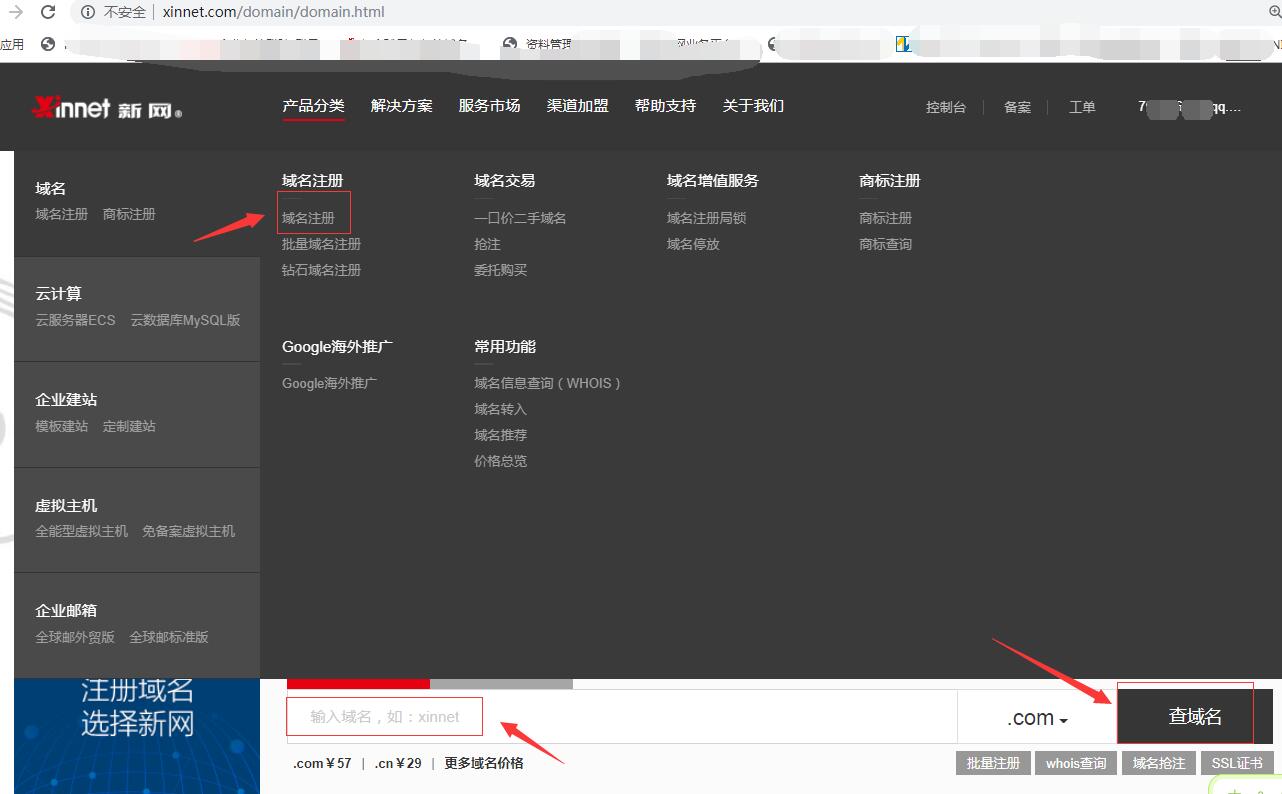Click the zoom magnifier icon in address bar
1282x794 pixels.
point(1274,12)
